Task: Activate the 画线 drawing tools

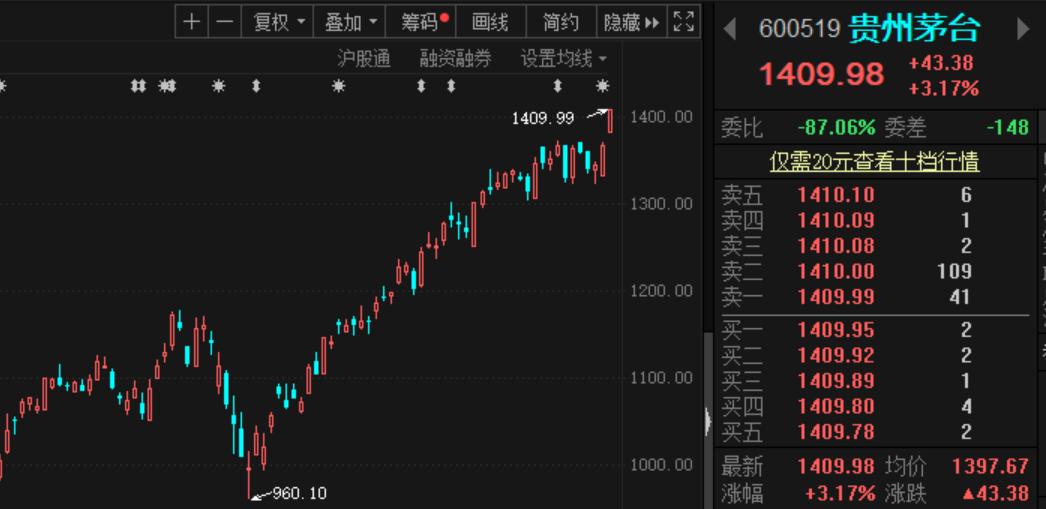Action: click(x=490, y=22)
